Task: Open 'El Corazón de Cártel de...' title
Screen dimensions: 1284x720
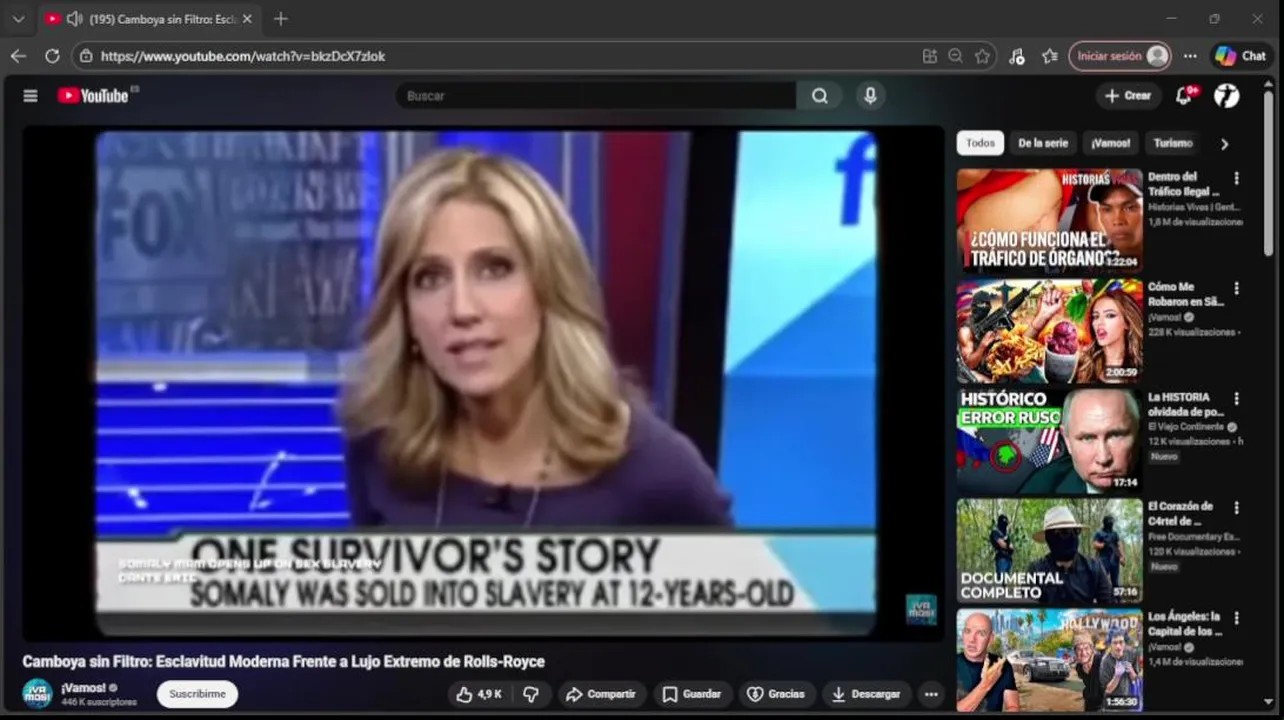Action: point(1181,514)
